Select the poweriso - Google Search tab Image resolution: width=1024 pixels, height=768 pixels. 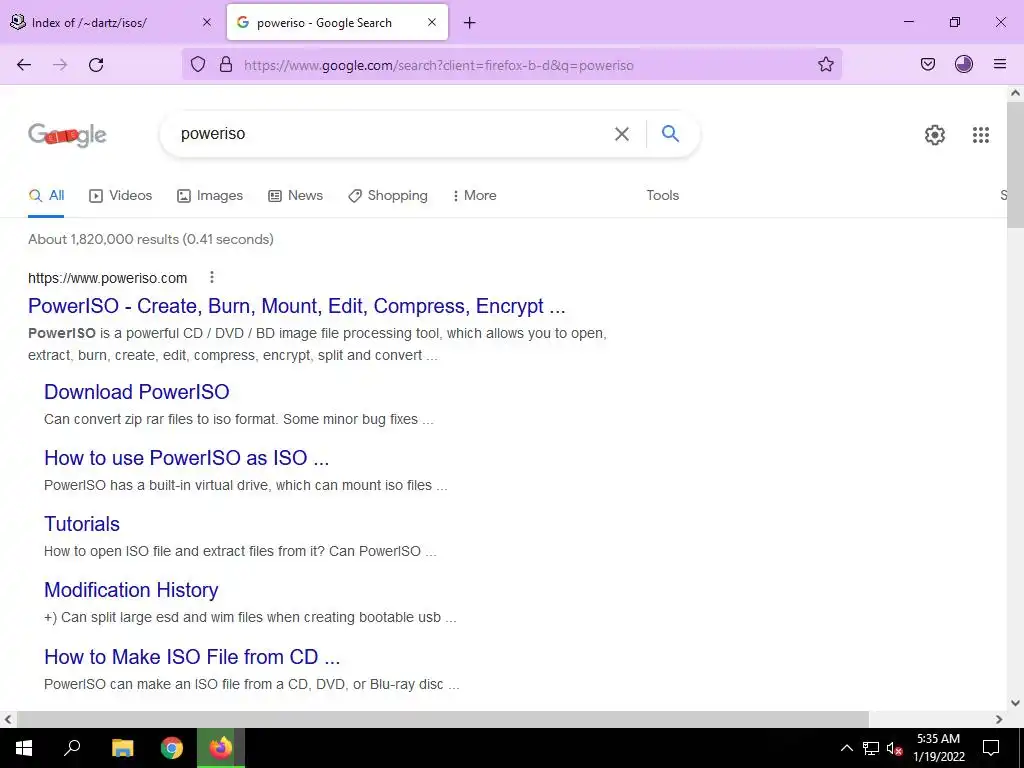coord(338,23)
